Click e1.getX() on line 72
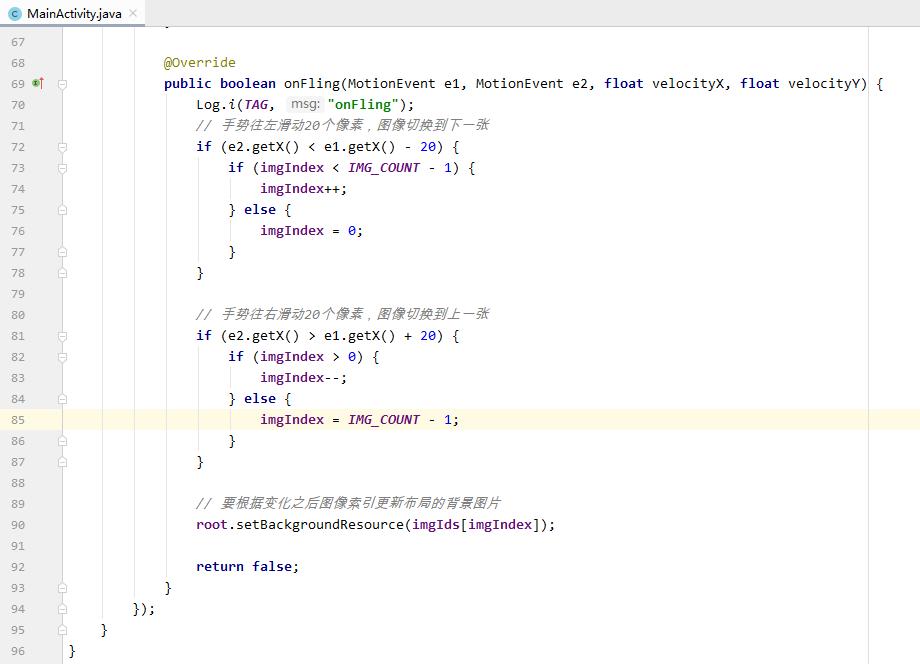This screenshot has width=920, height=664. [x=360, y=147]
